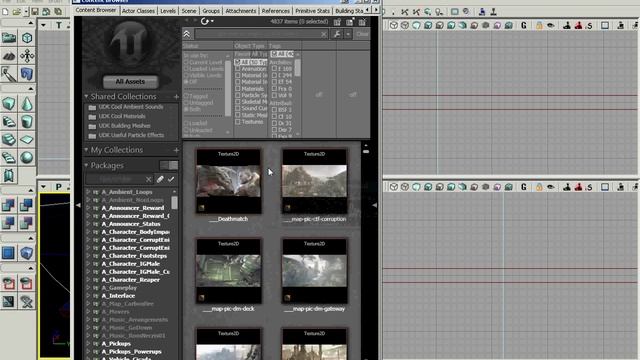
Task: Open UDK Cool Materials collection
Action: (122, 116)
